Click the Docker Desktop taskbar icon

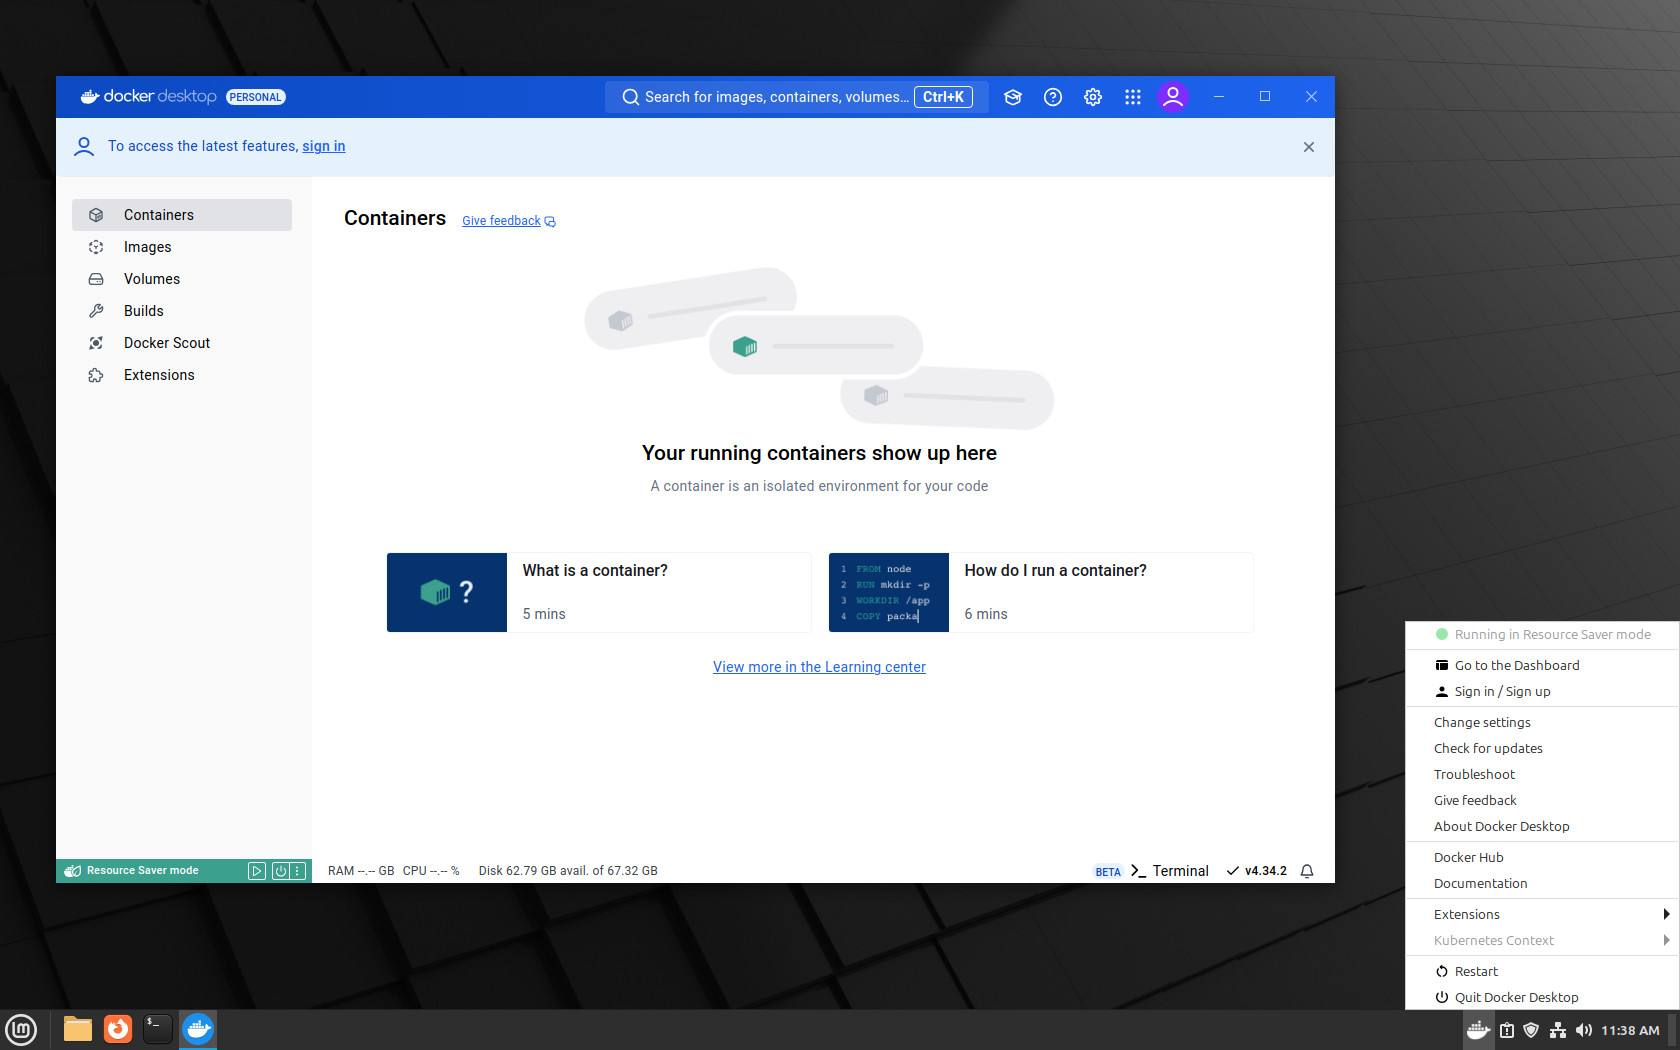click(x=198, y=1029)
